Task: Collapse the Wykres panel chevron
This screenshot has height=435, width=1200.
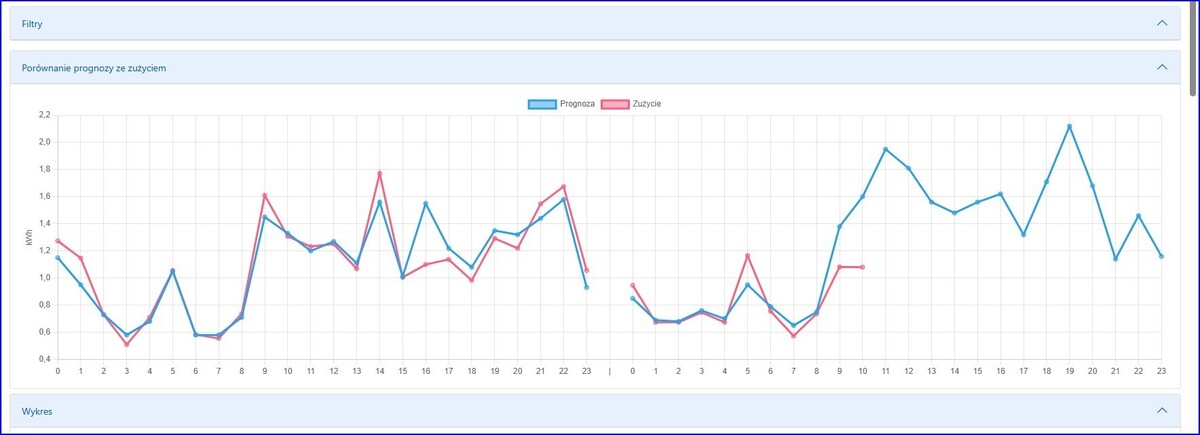Action: (x=1161, y=410)
